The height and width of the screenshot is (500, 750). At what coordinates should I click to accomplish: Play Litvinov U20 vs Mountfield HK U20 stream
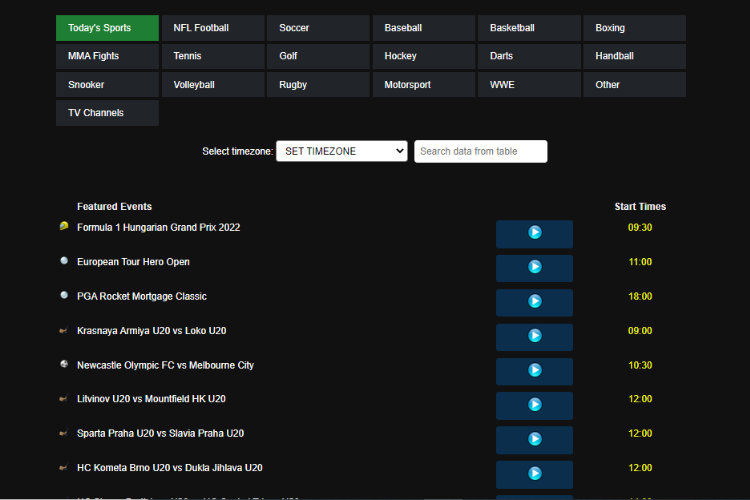[x=534, y=406]
